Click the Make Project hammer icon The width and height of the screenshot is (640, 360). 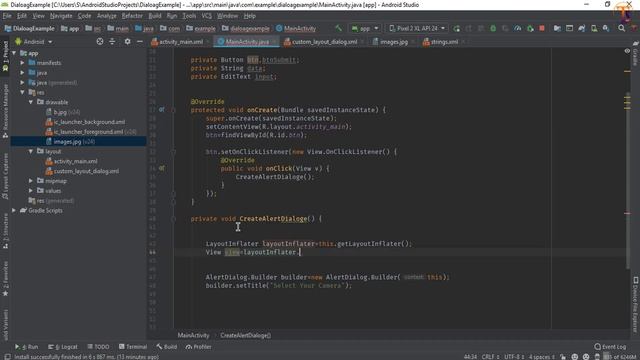(x=338, y=28)
